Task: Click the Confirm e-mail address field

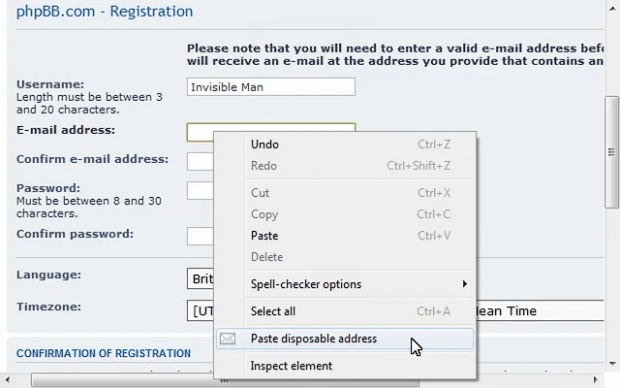Action: (200, 161)
